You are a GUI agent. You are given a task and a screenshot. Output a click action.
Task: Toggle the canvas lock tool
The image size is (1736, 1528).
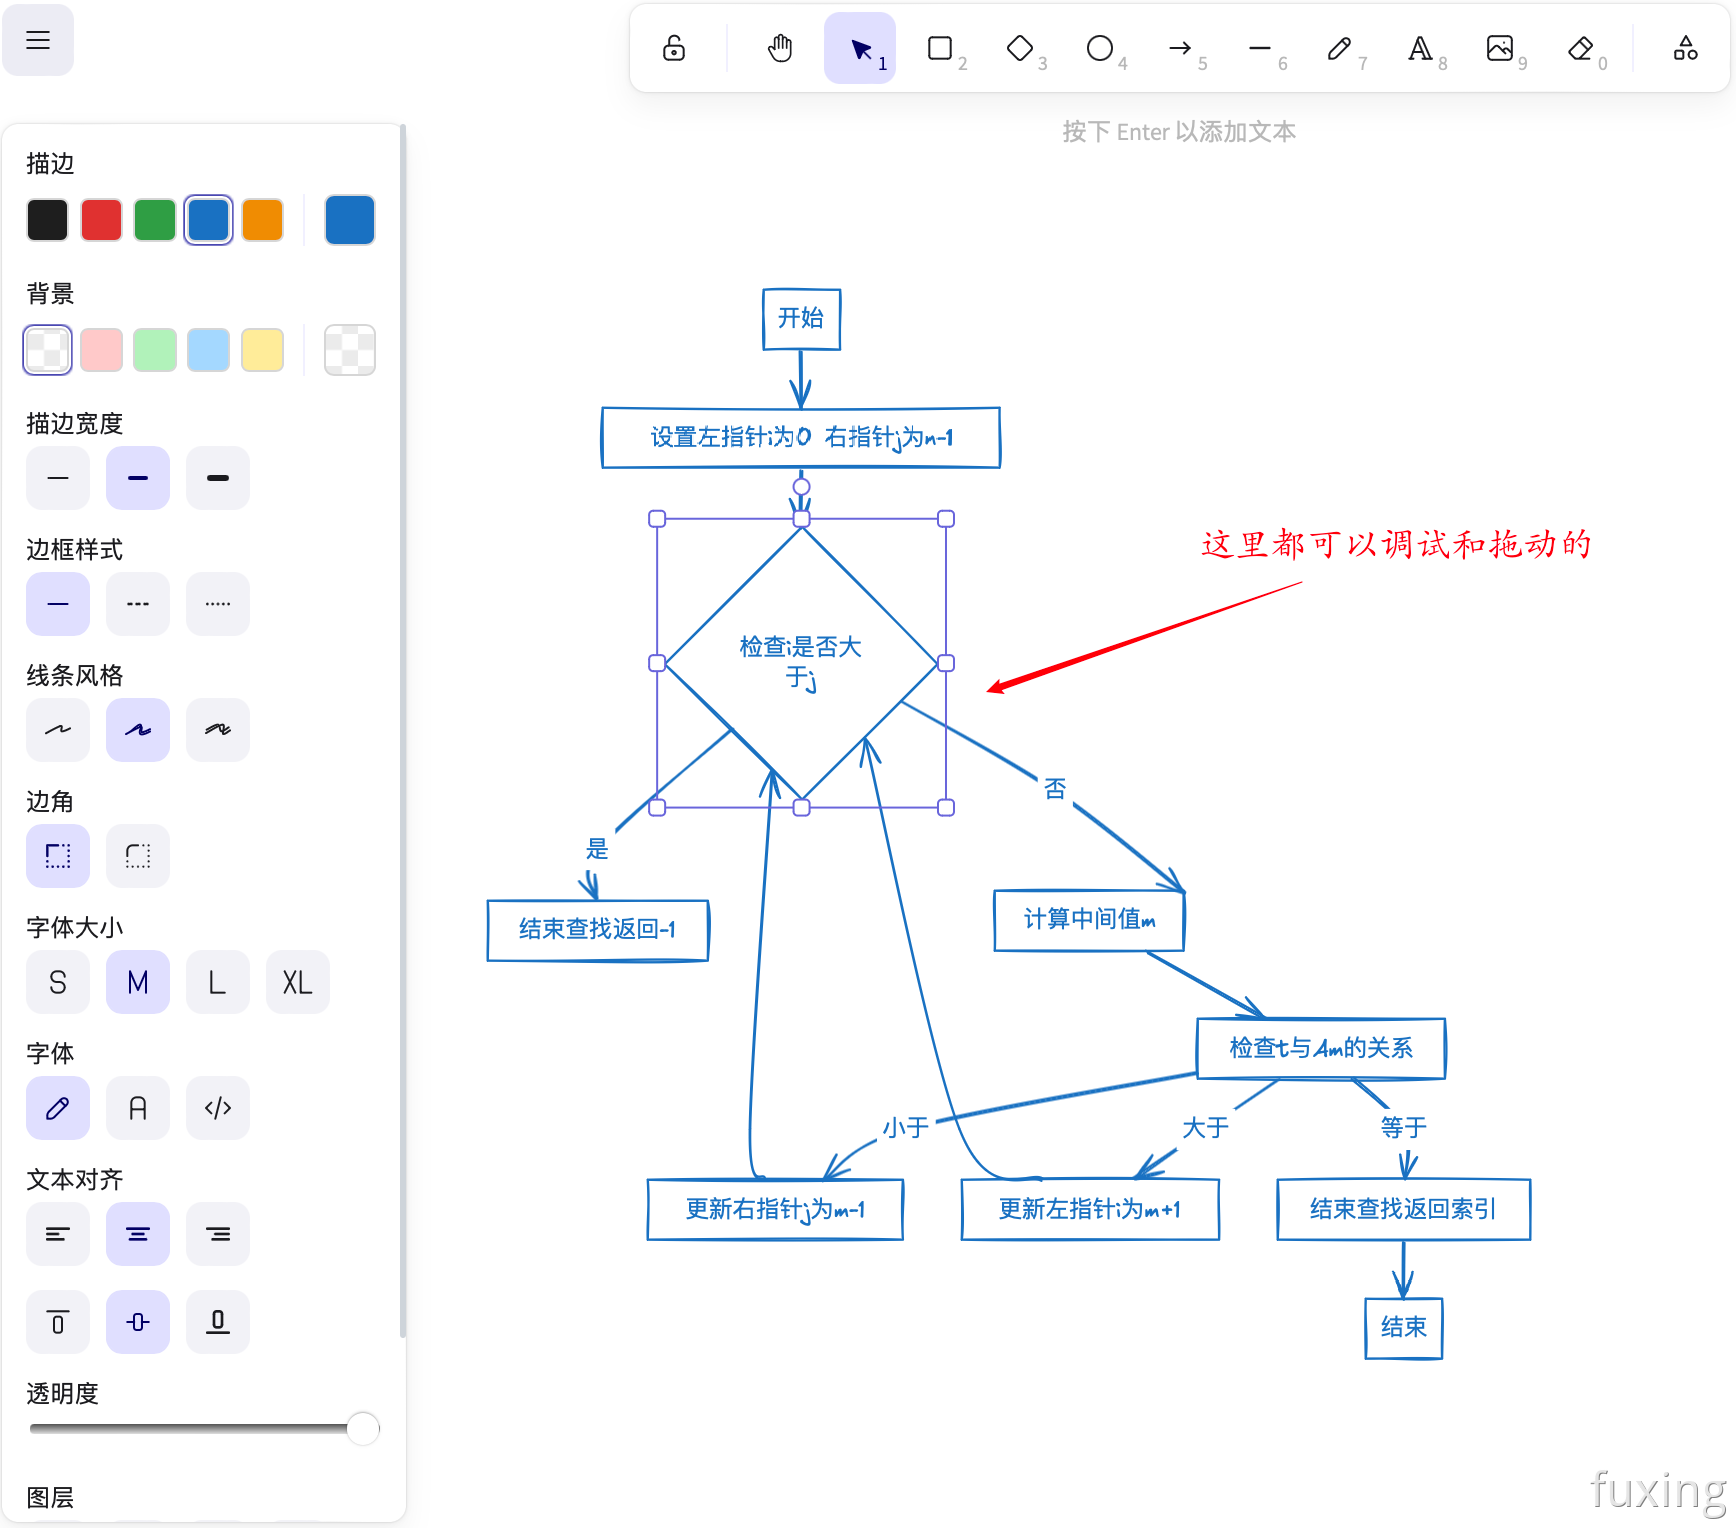click(674, 48)
